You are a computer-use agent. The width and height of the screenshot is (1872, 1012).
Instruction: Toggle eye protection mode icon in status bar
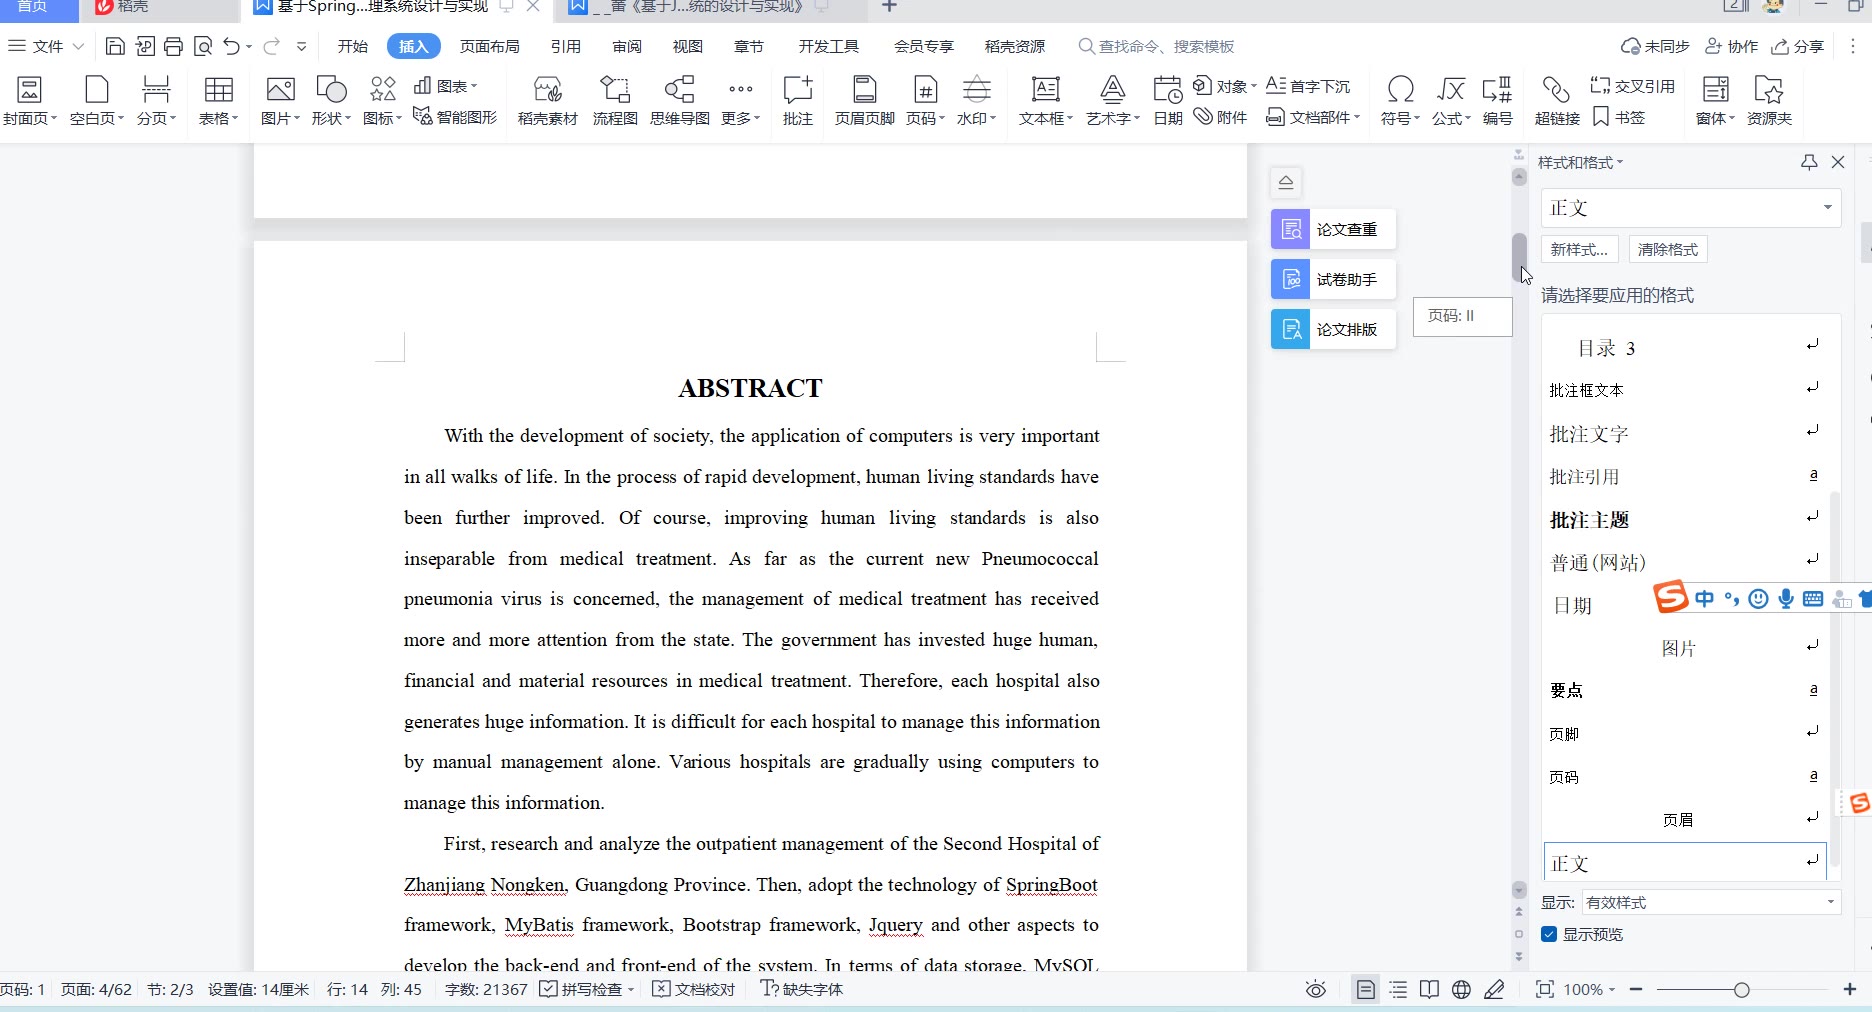1316,989
